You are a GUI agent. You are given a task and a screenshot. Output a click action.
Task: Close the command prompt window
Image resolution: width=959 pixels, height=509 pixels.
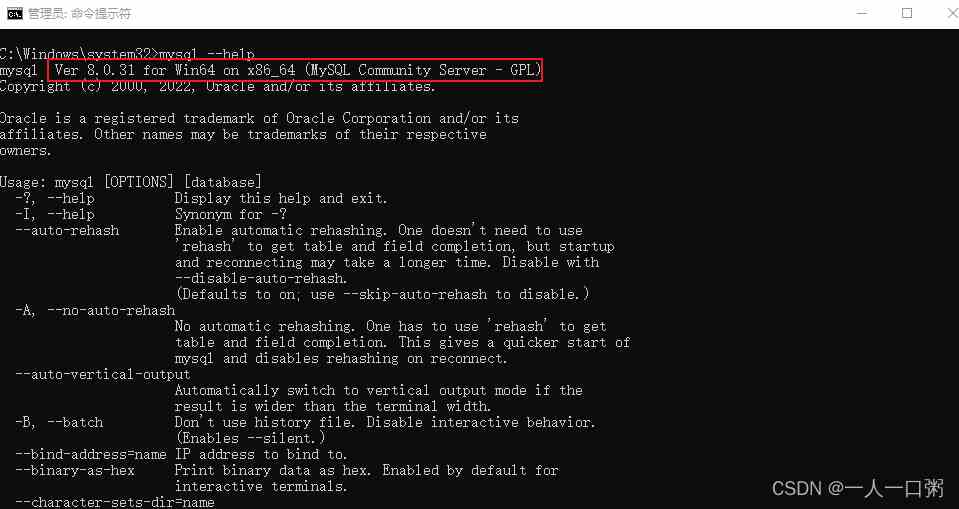953,13
